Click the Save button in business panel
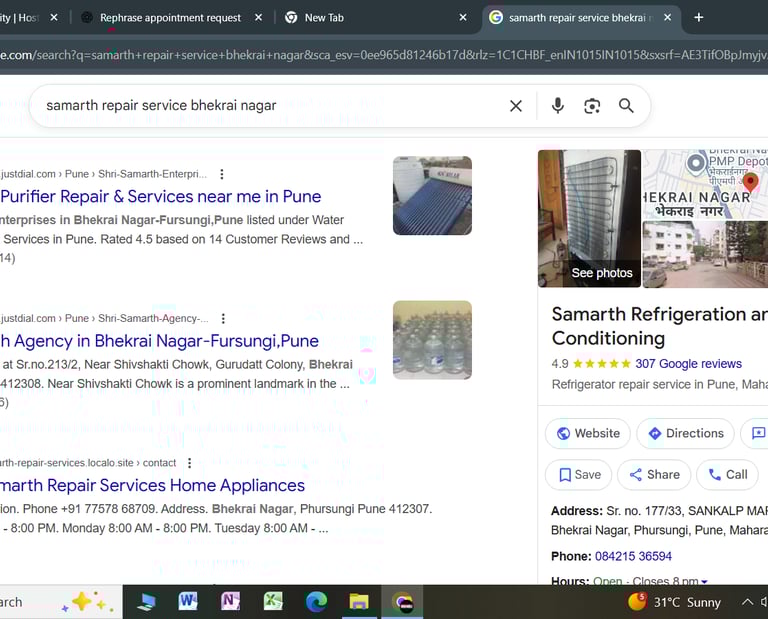The image size is (768, 619). click(578, 475)
